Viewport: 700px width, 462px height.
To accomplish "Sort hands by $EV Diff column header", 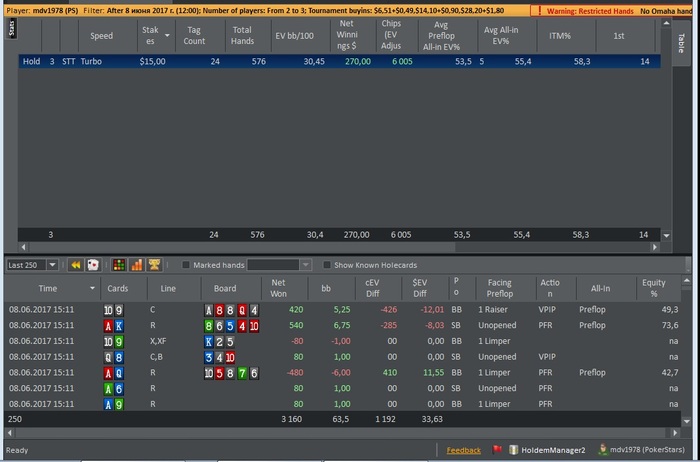I will 420,288.
